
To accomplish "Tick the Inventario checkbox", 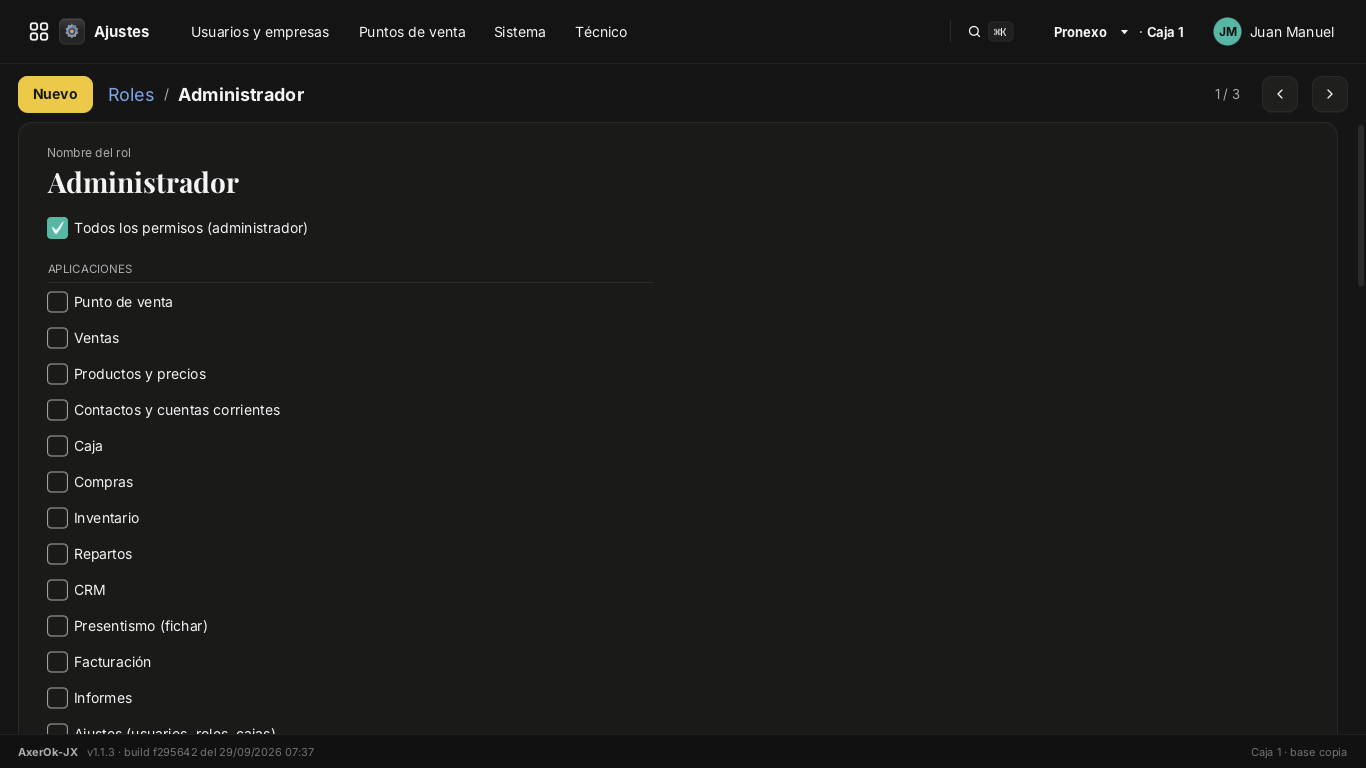I will [x=57, y=518].
